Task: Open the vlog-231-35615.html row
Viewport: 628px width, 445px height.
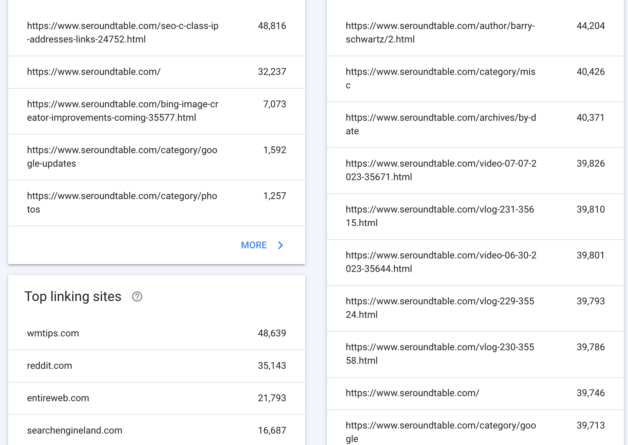Action: [475, 216]
